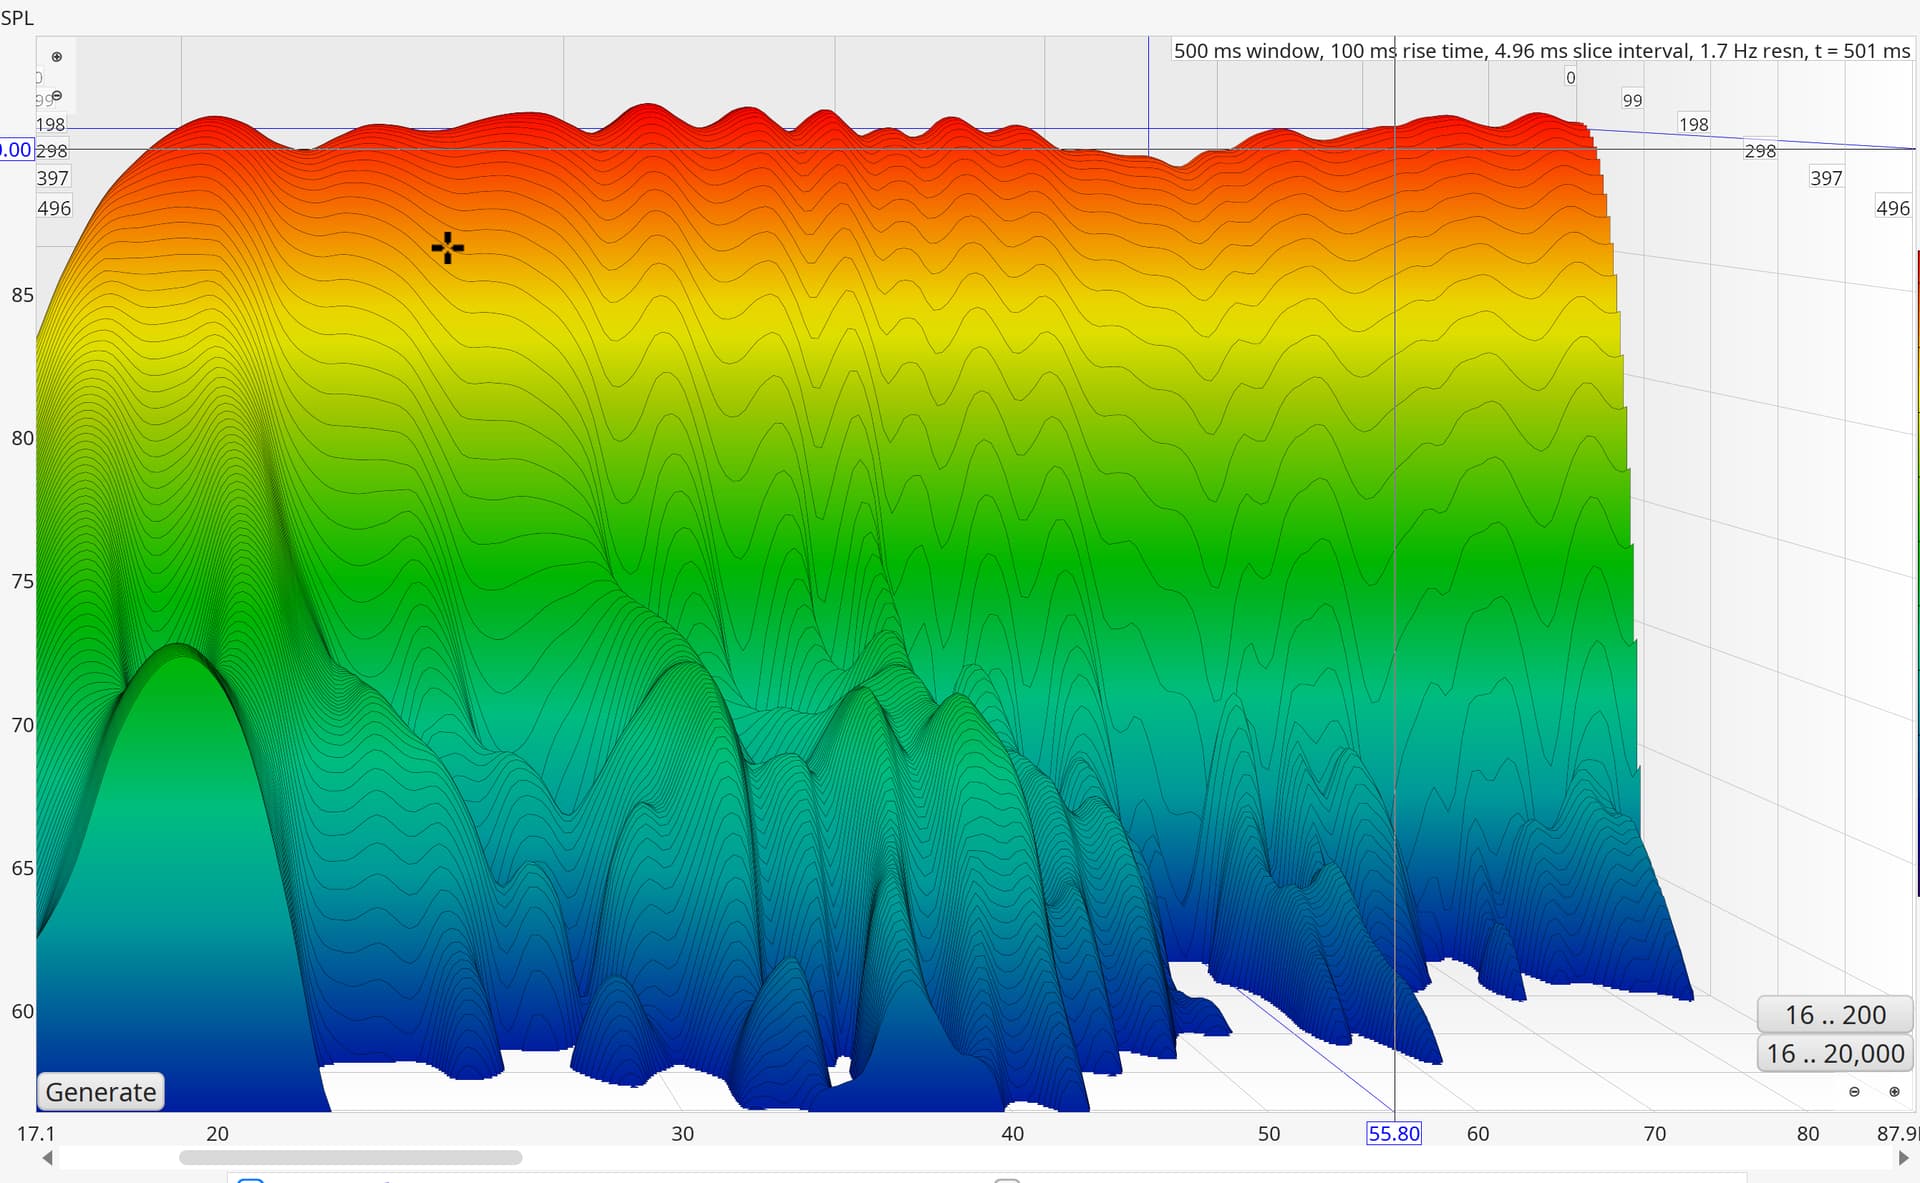Click the blue 0.00 SPL cursor readout

16,150
